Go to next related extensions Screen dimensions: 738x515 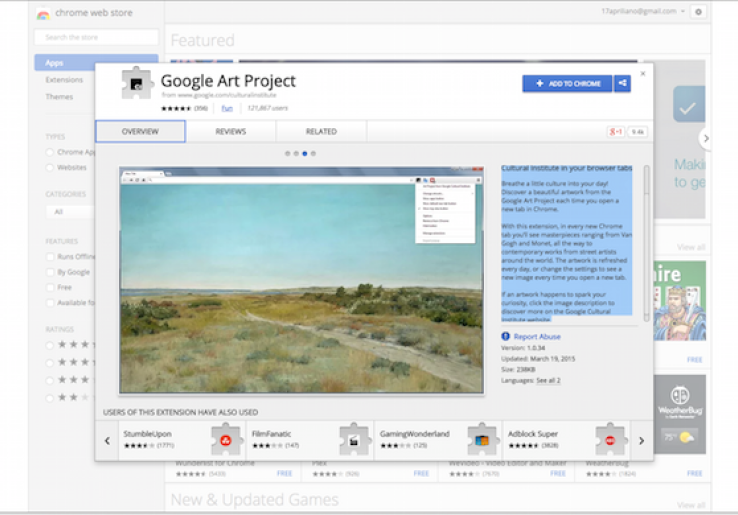pos(642,441)
